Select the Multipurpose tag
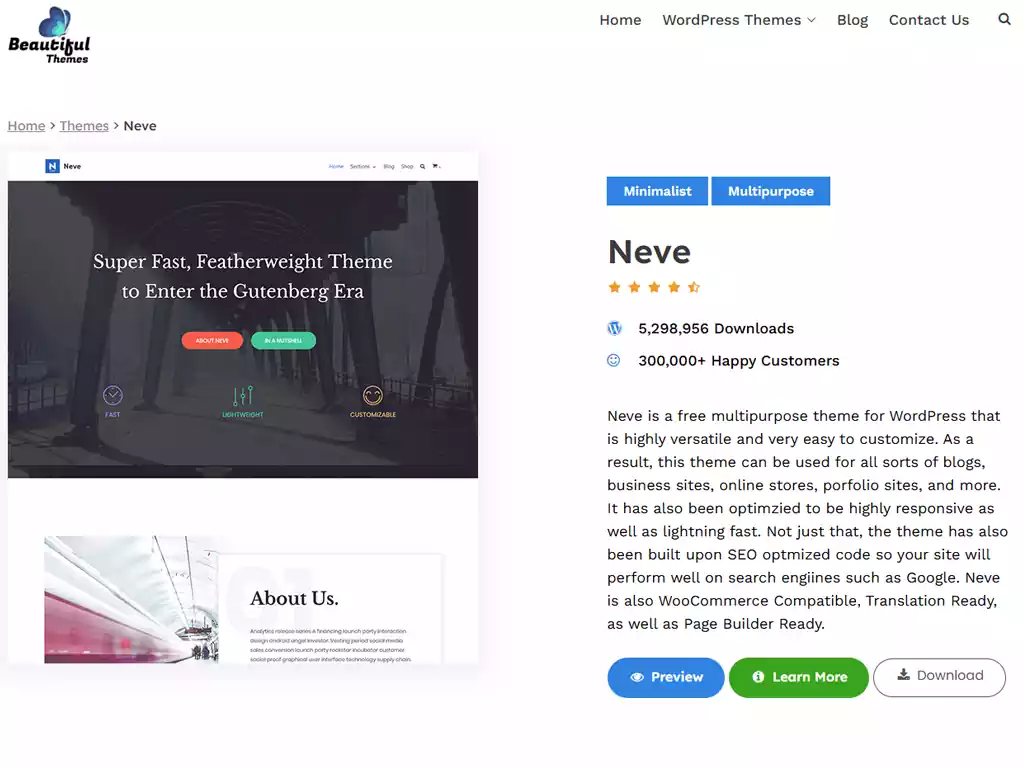Viewport: 1024px width, 768px height. [x=771, y=191]
